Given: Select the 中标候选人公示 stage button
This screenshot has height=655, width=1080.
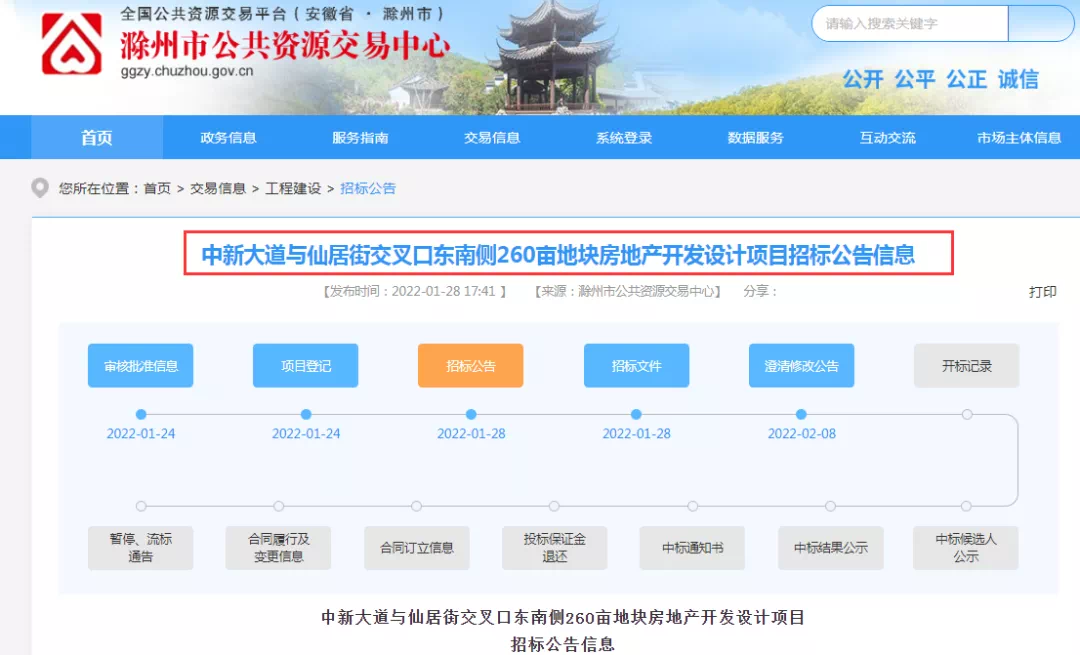Looking at the screenshot, I should 966,547.
